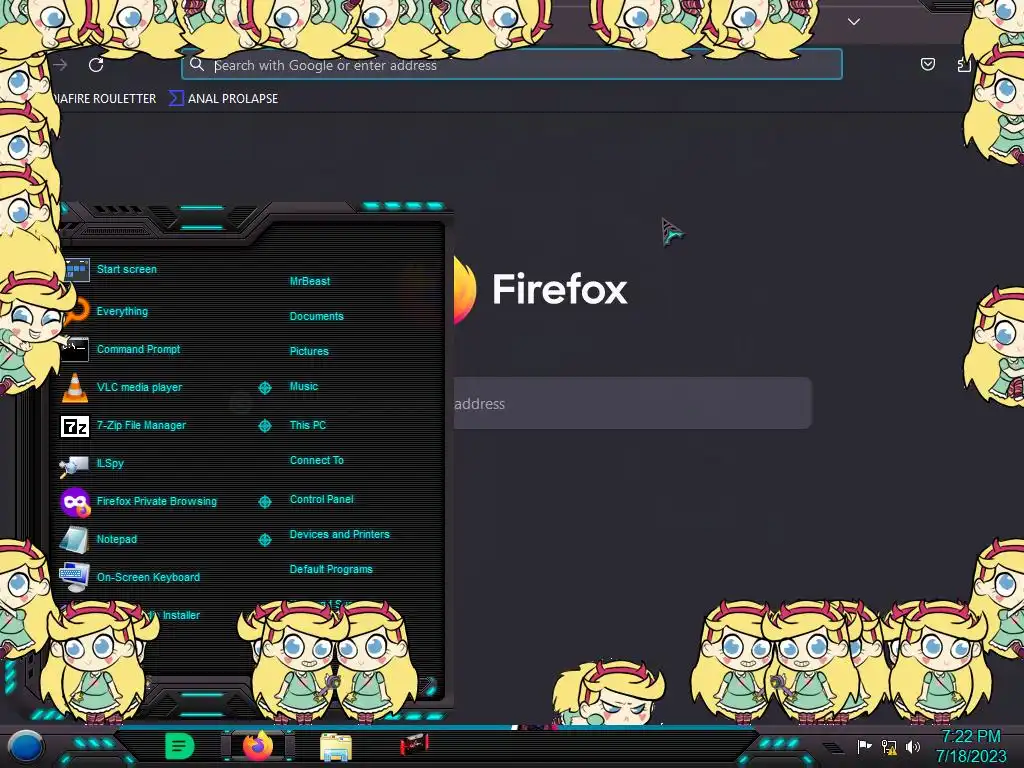Open the IAFIRE ROULETTER bookmark
This screenshot has width=1024, height=768.
(x=104, y=99)
